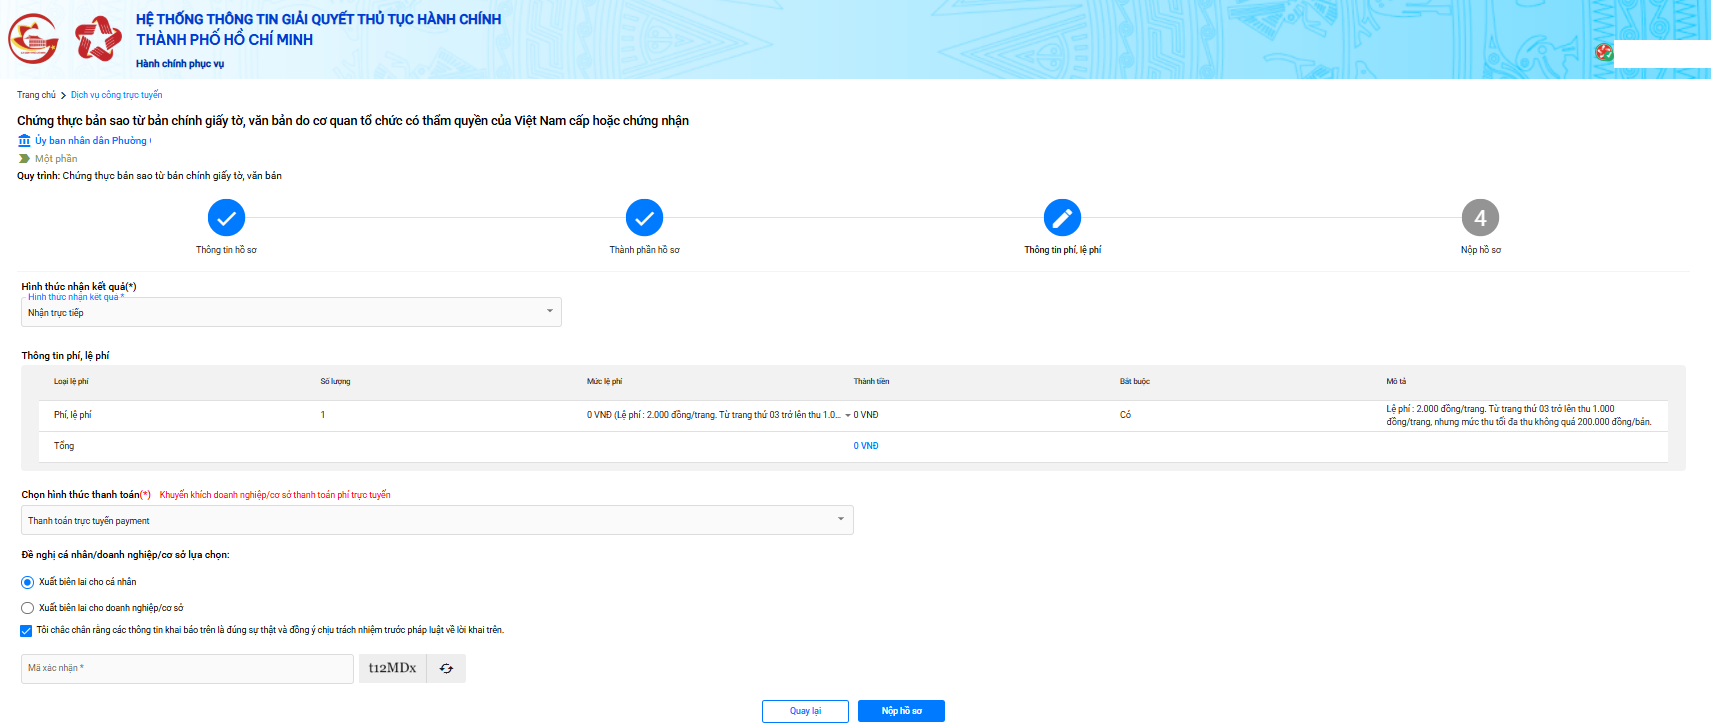Click the red star logo in header

point(98,39)
